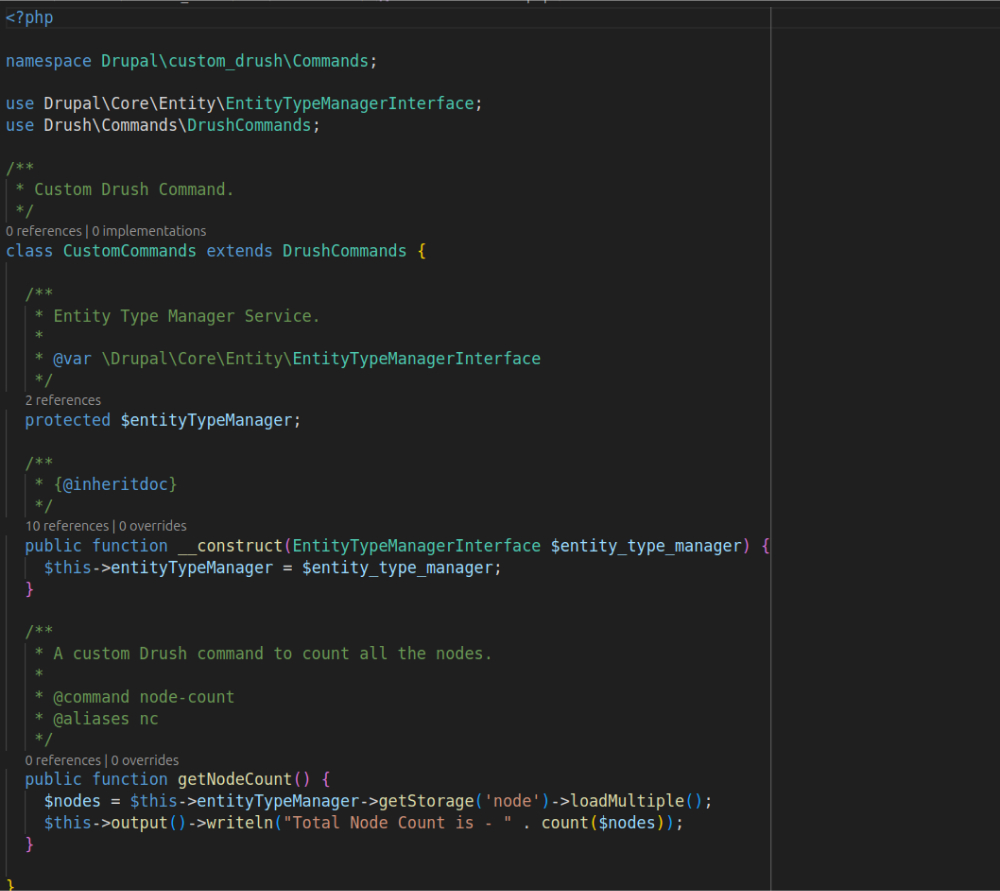The image size is (1000, 891).
Task: Click the closing brace of the getNodeCount method
Action: point(29,844)
